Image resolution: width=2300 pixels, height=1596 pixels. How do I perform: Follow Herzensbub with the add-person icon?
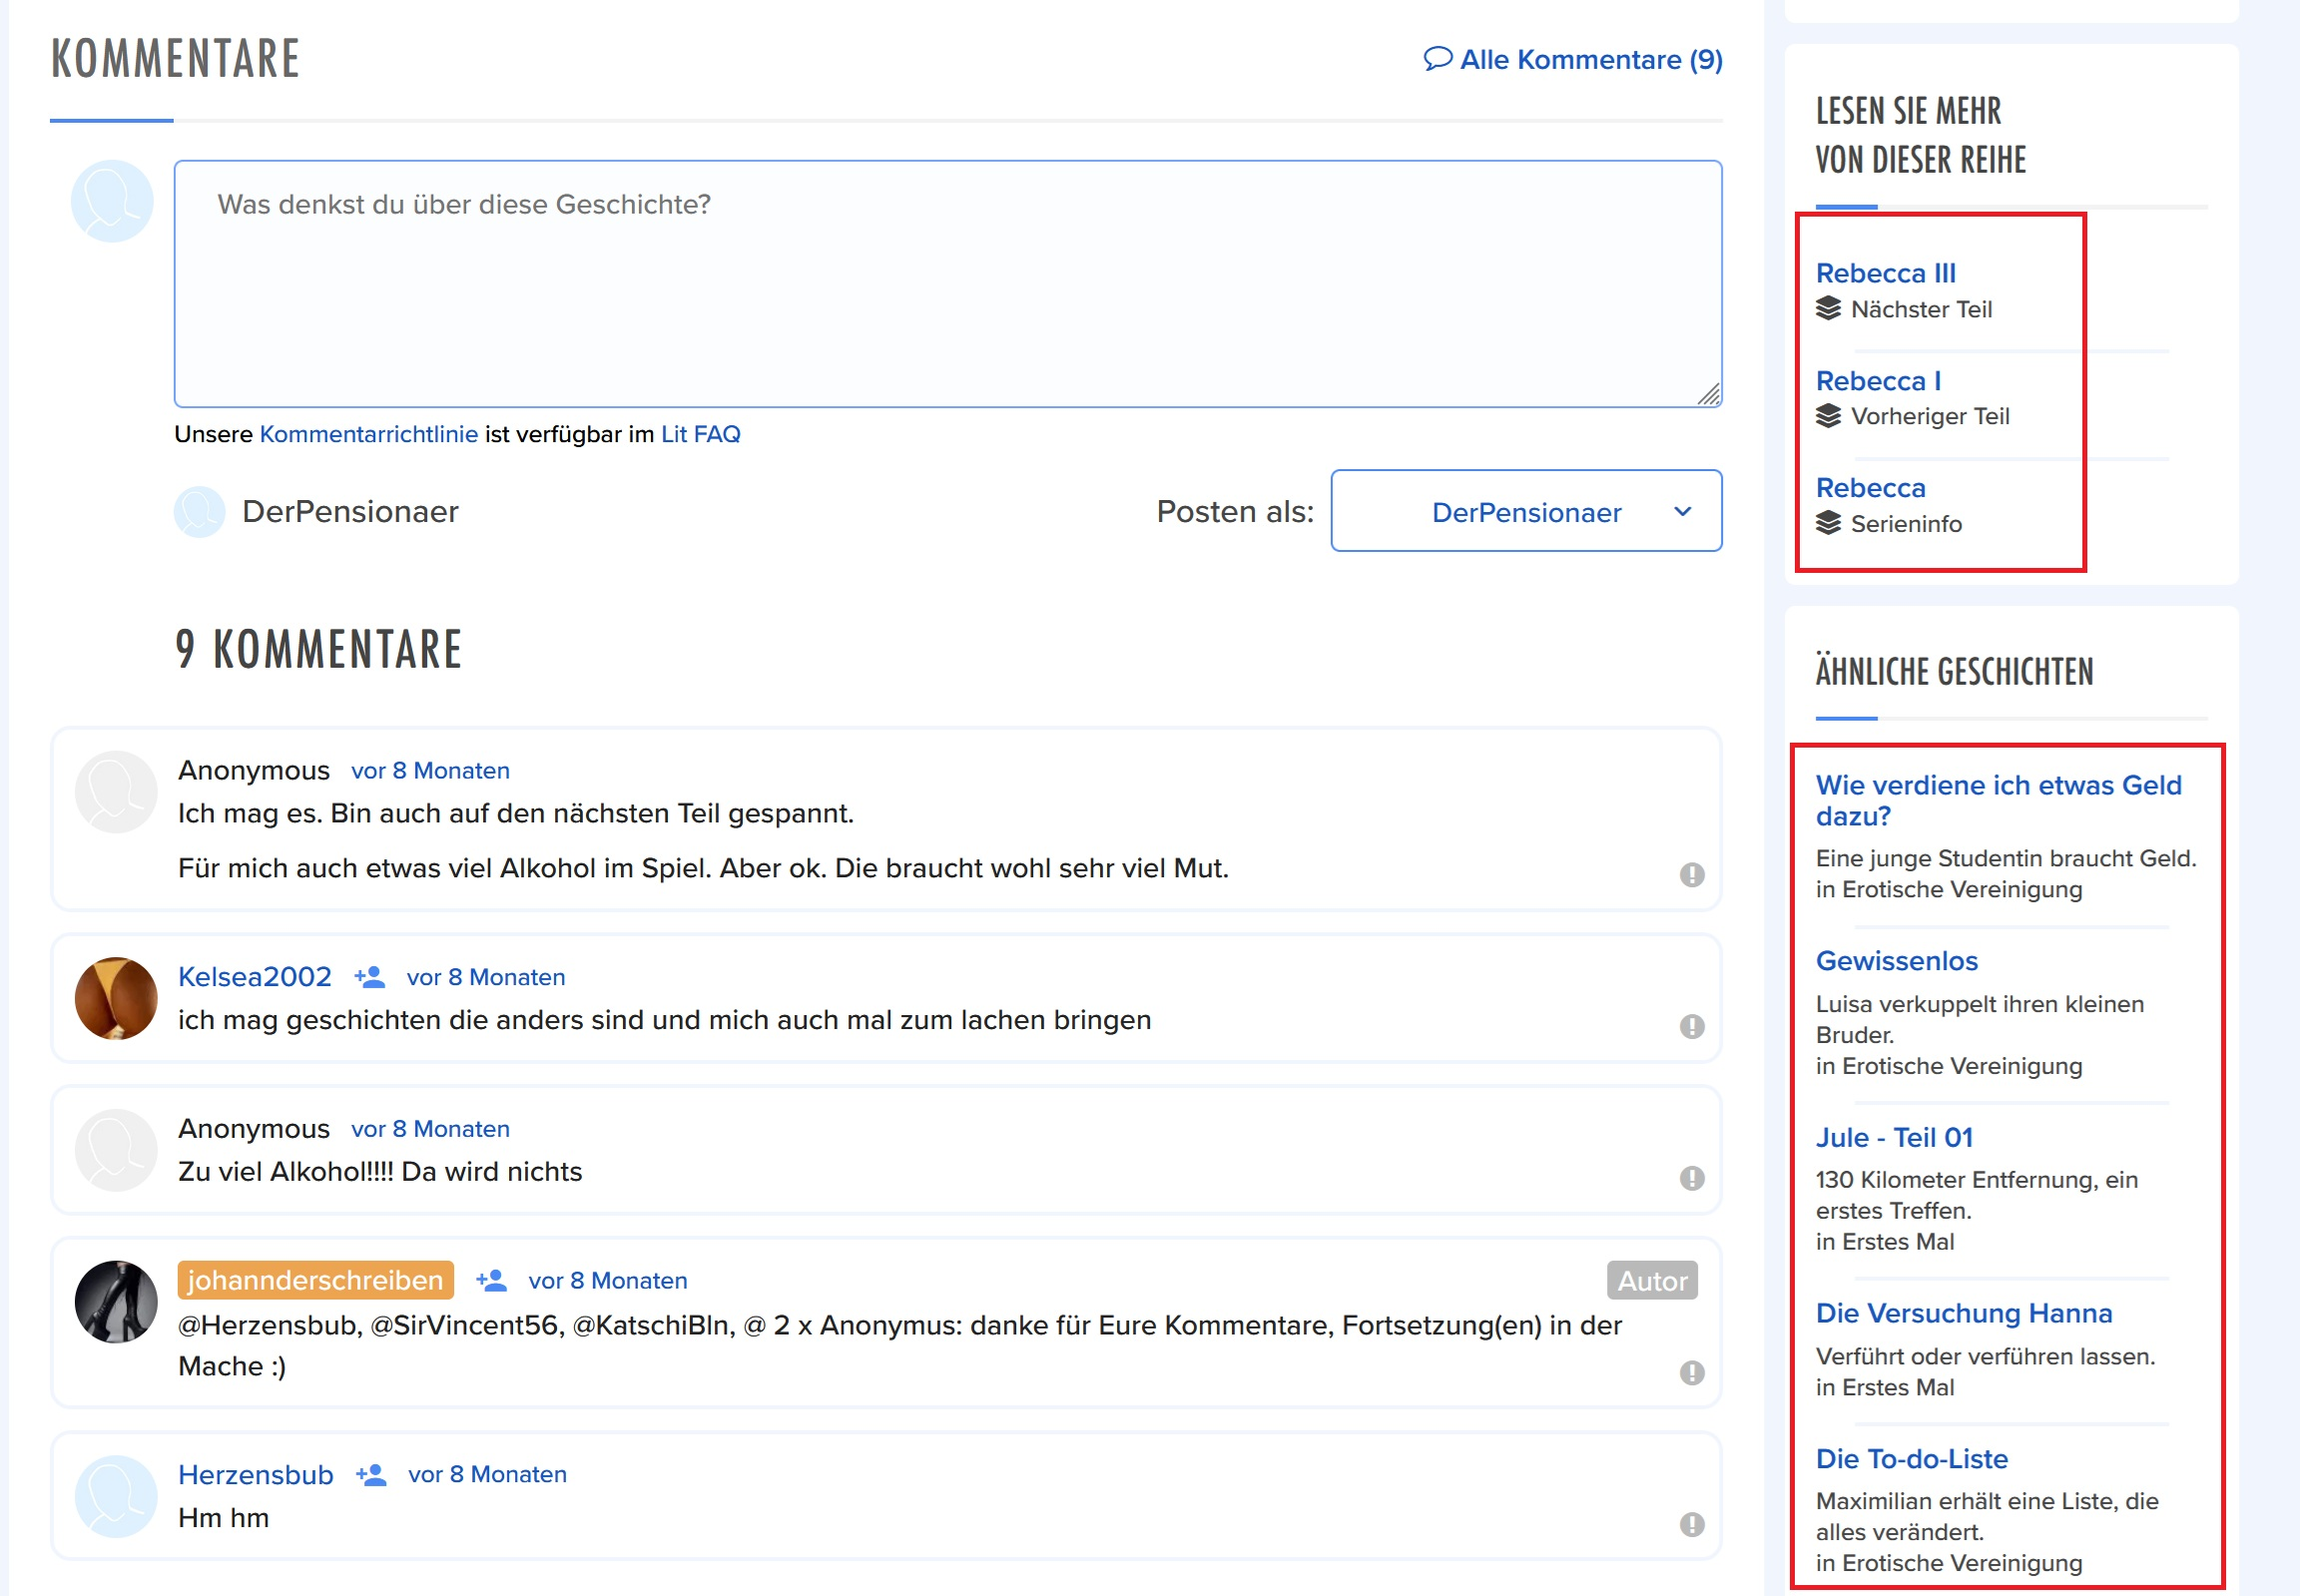pyautogui.click(x=371, y=1474)
